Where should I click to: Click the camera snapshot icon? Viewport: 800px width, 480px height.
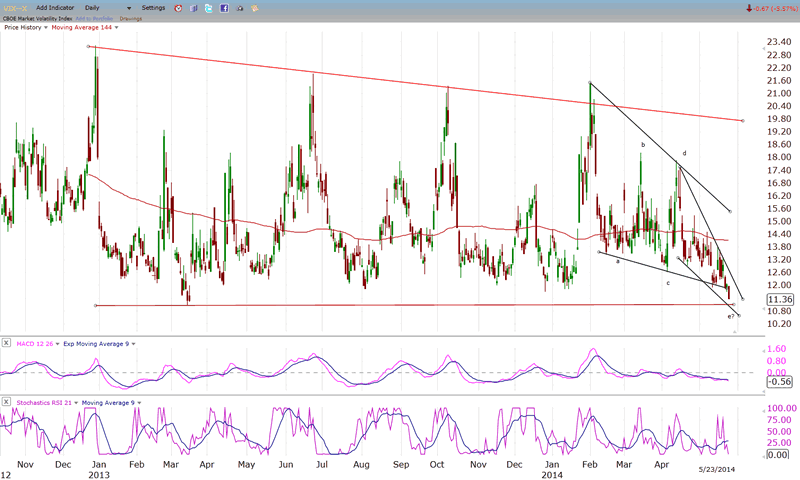coord(240,8)
